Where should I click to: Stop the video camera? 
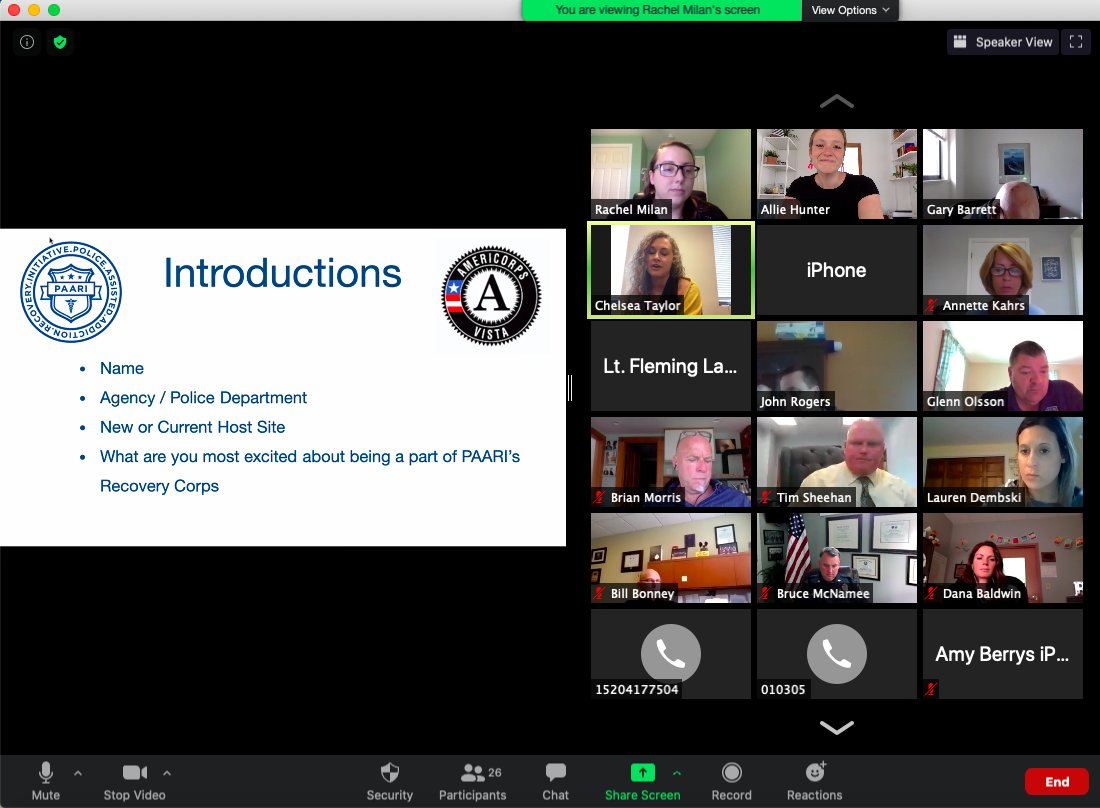point(134,781)
